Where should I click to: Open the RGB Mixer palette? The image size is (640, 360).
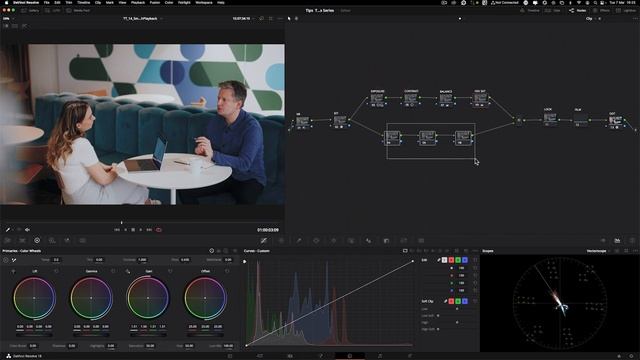pos(67,240)
